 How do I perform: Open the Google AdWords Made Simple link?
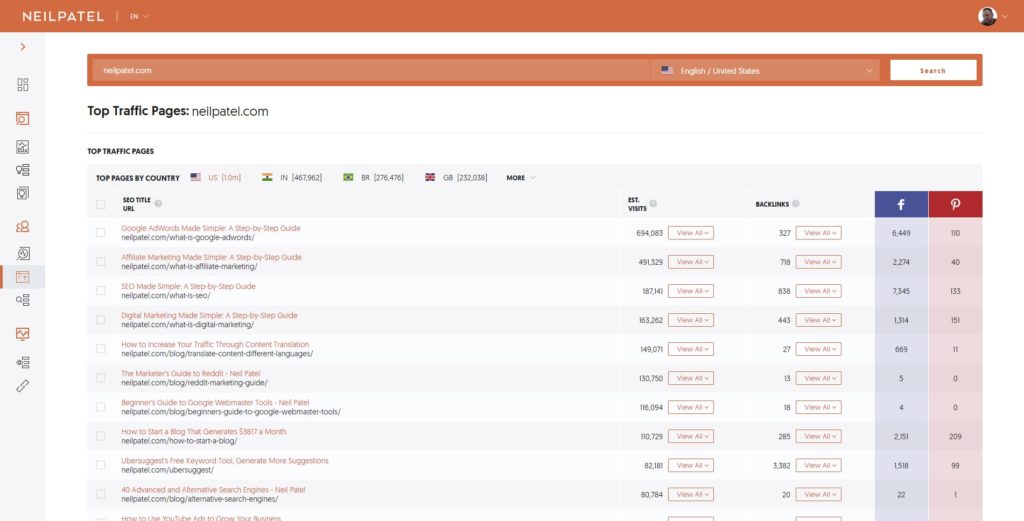pos(210,228)
